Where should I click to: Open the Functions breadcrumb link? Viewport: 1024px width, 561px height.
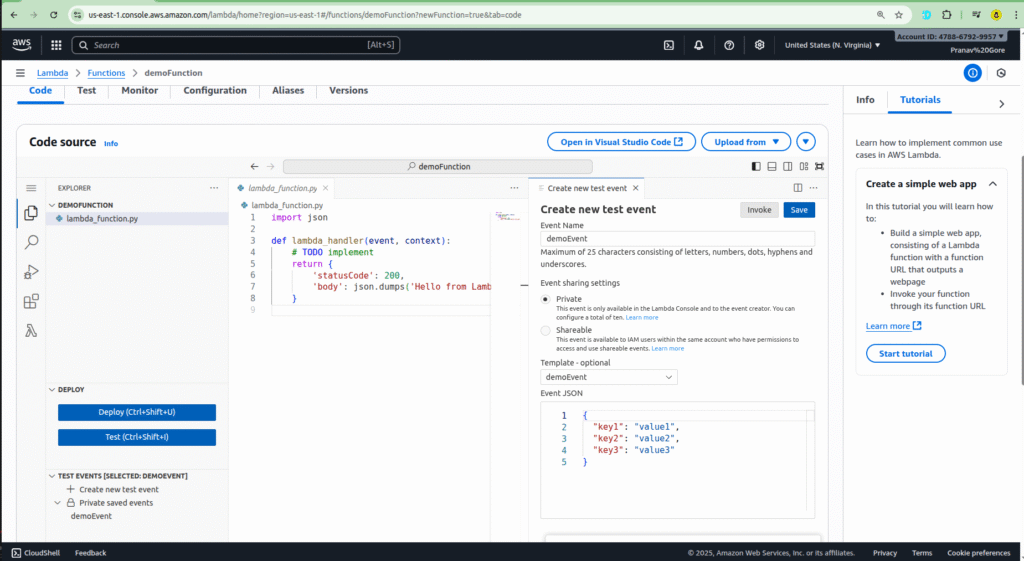[106, 73]
